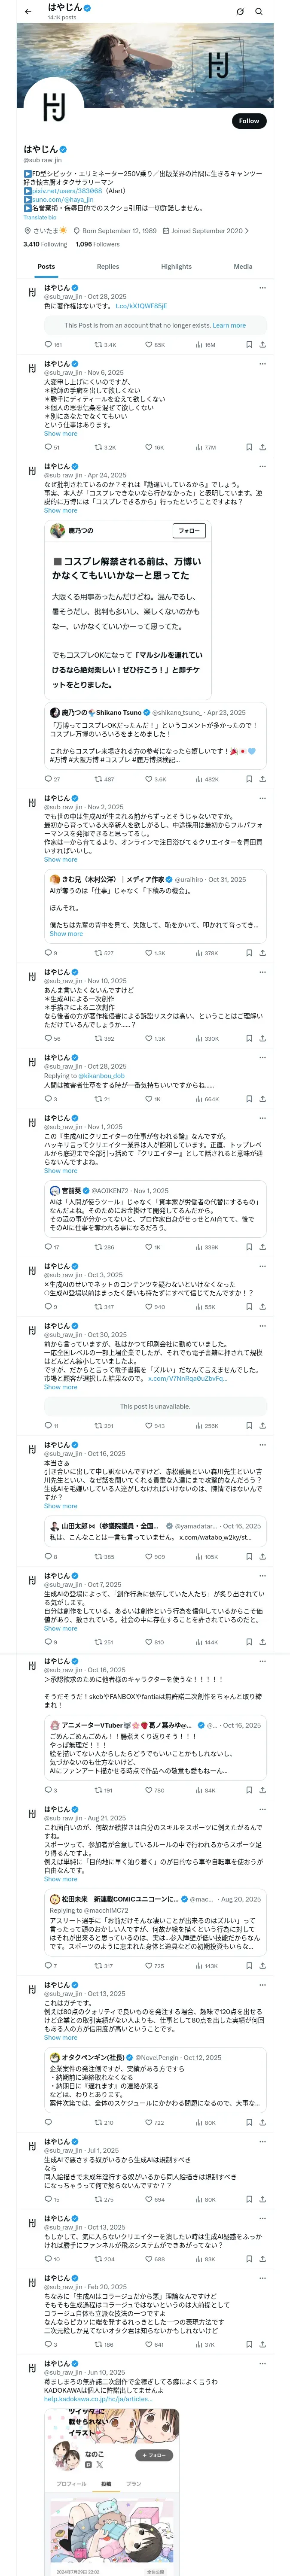
Task: Share the Nov 10, 2025 post
Action: point(263,1039)
